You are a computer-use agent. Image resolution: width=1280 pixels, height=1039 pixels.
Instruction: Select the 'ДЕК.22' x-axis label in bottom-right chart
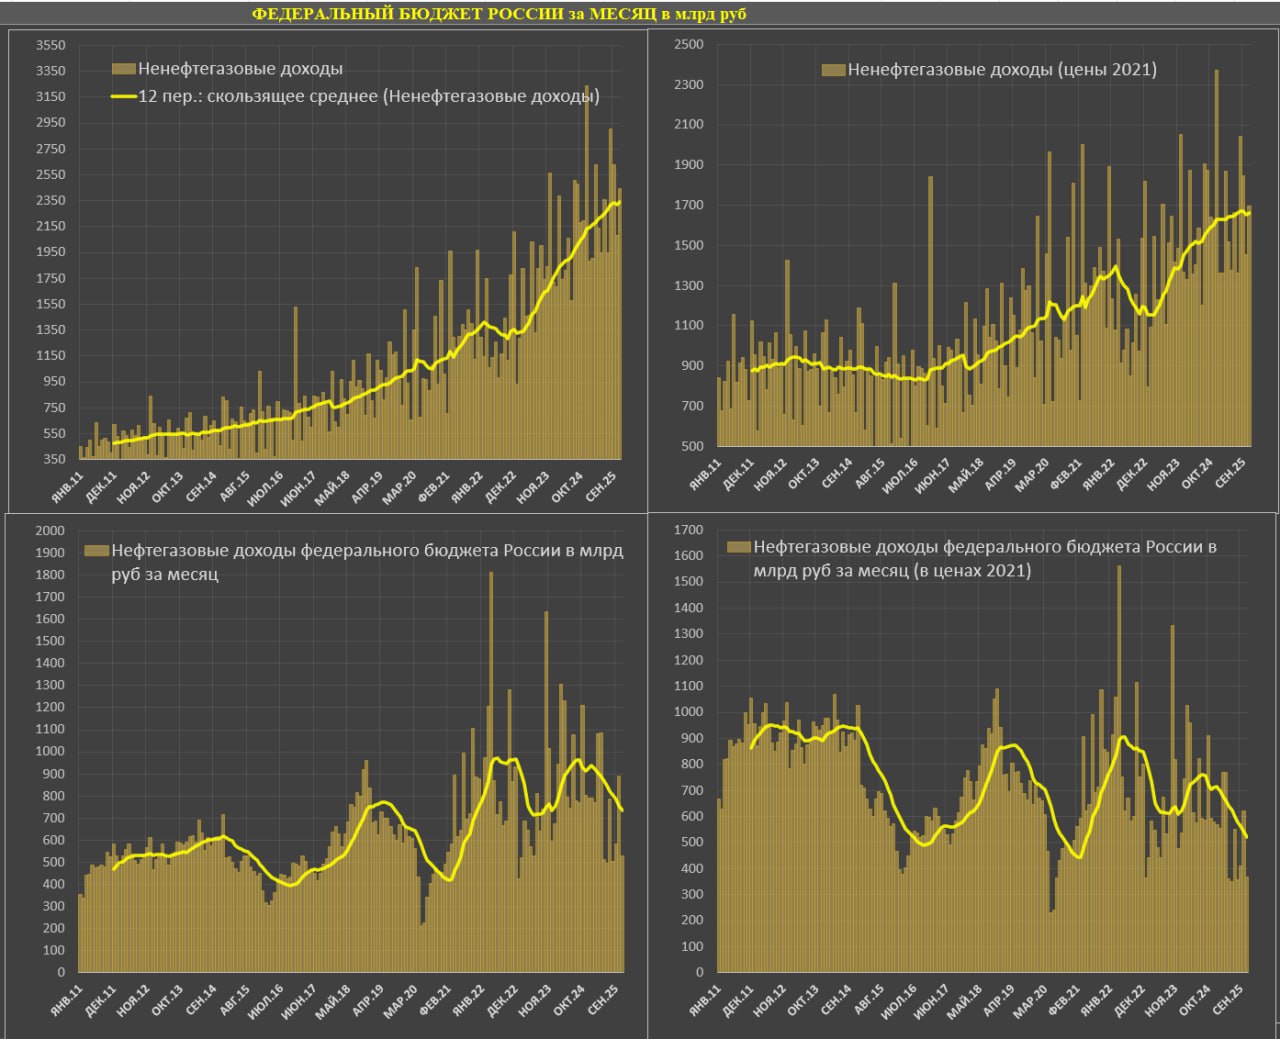click(x=1128, y=1001)
